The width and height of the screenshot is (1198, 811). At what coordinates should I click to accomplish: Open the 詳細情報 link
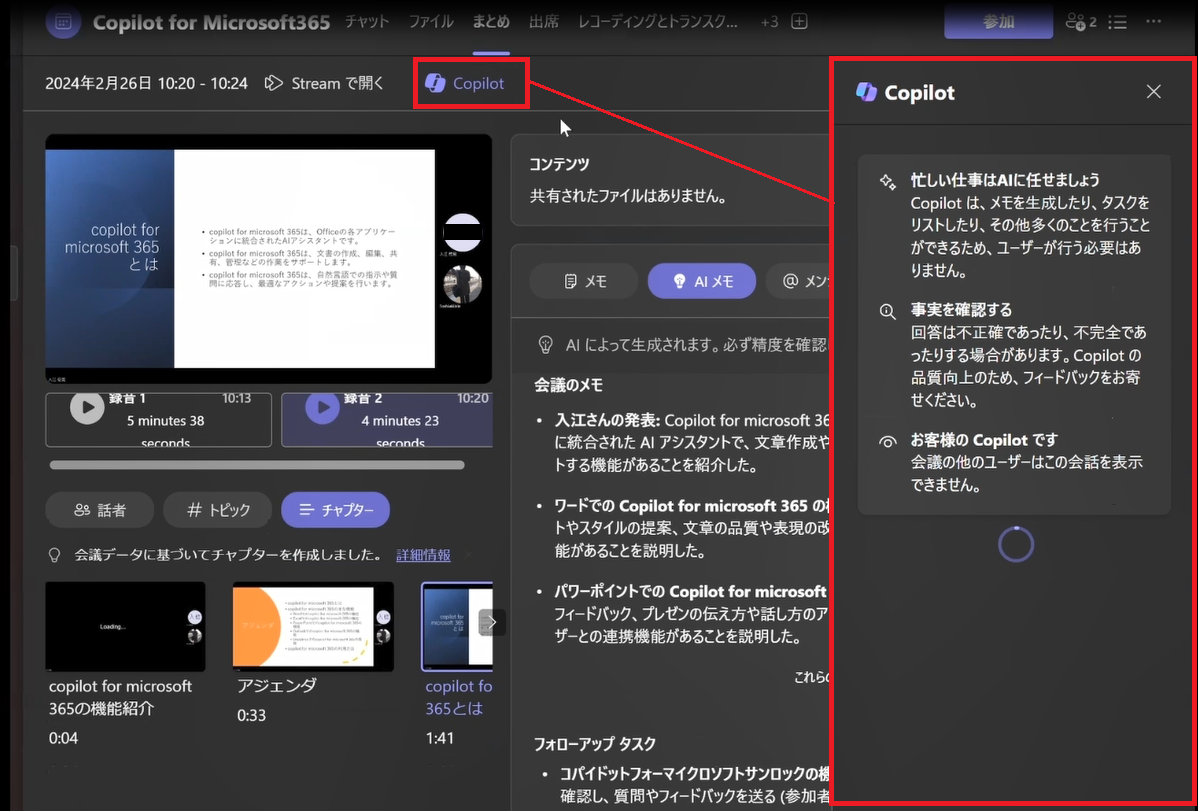pos(422,554)
